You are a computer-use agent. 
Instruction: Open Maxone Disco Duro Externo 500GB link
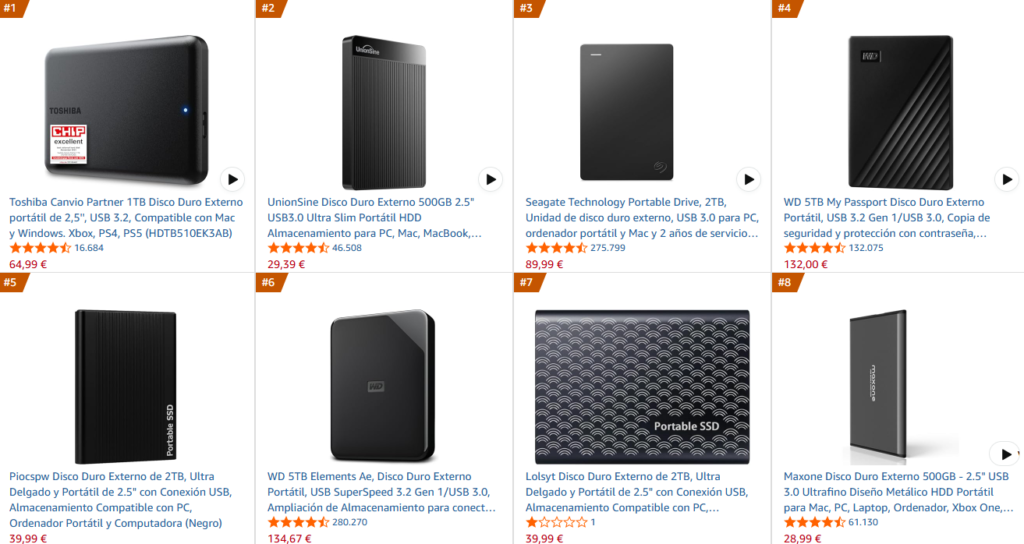[x=896, y=492]
